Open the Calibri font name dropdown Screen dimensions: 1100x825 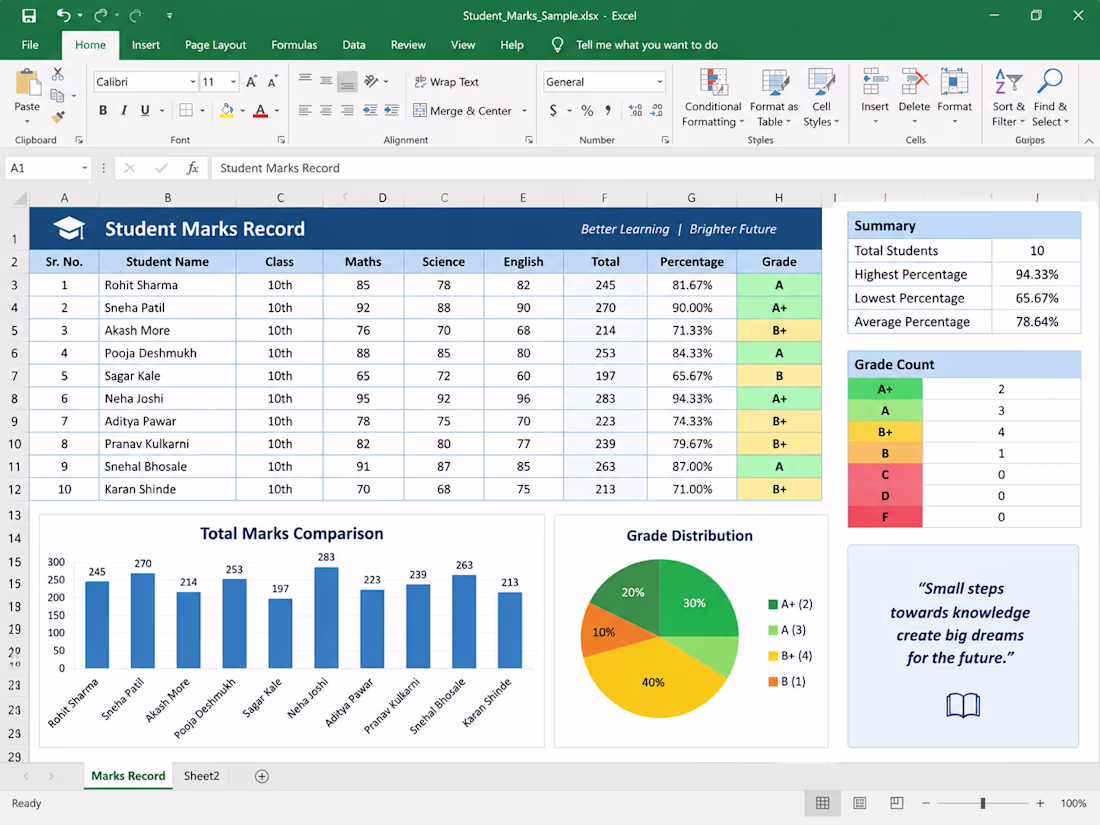pyautogui.click(x=193, y=82)
